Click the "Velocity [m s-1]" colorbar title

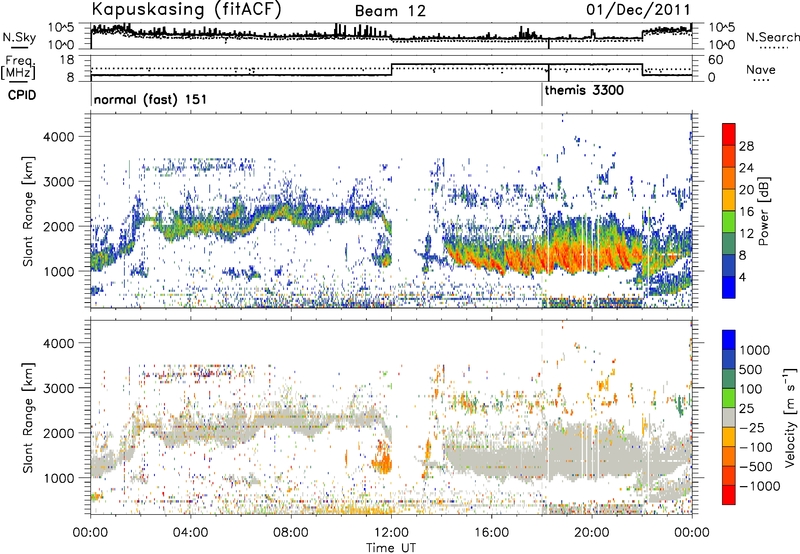pyautogui.click(x=790, y=417)
